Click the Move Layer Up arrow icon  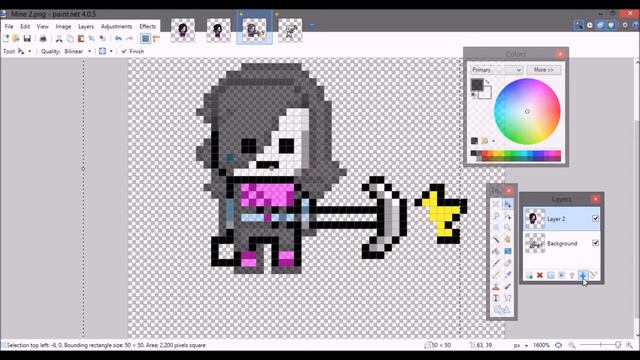572,276
